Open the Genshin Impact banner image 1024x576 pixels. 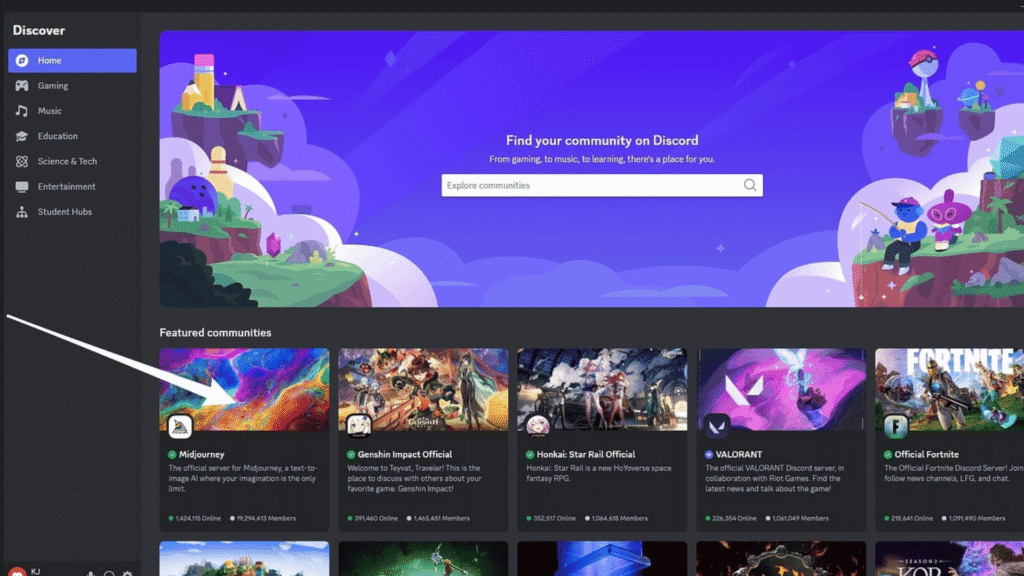423,389
